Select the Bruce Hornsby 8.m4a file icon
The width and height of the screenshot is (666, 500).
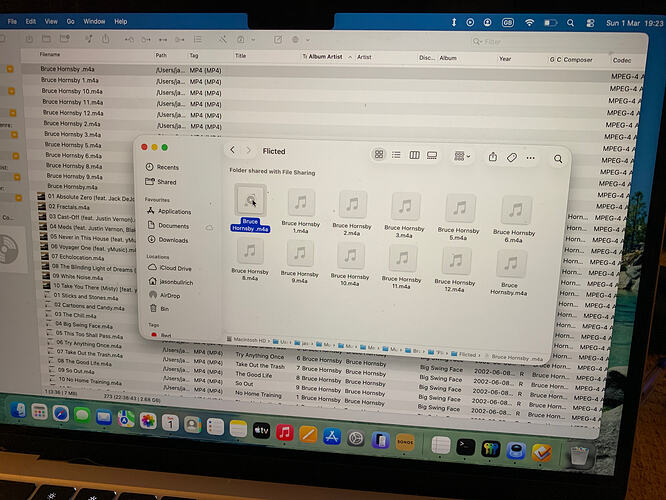[250, 251]
